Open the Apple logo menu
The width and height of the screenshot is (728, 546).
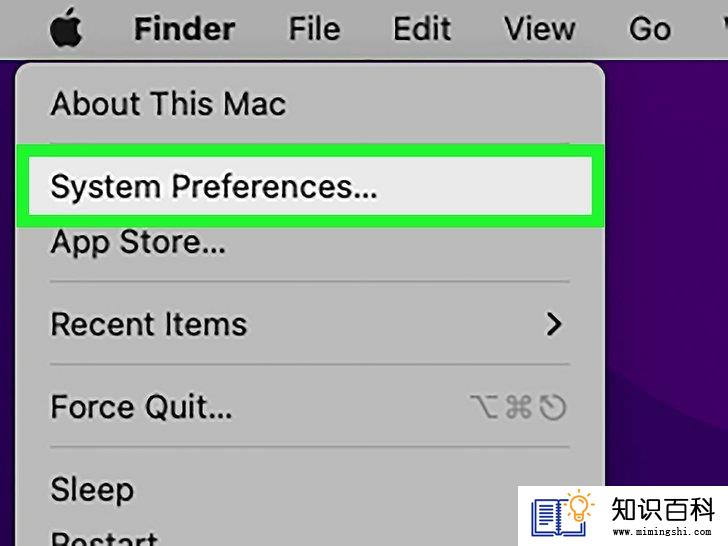(x=66, y=28)
